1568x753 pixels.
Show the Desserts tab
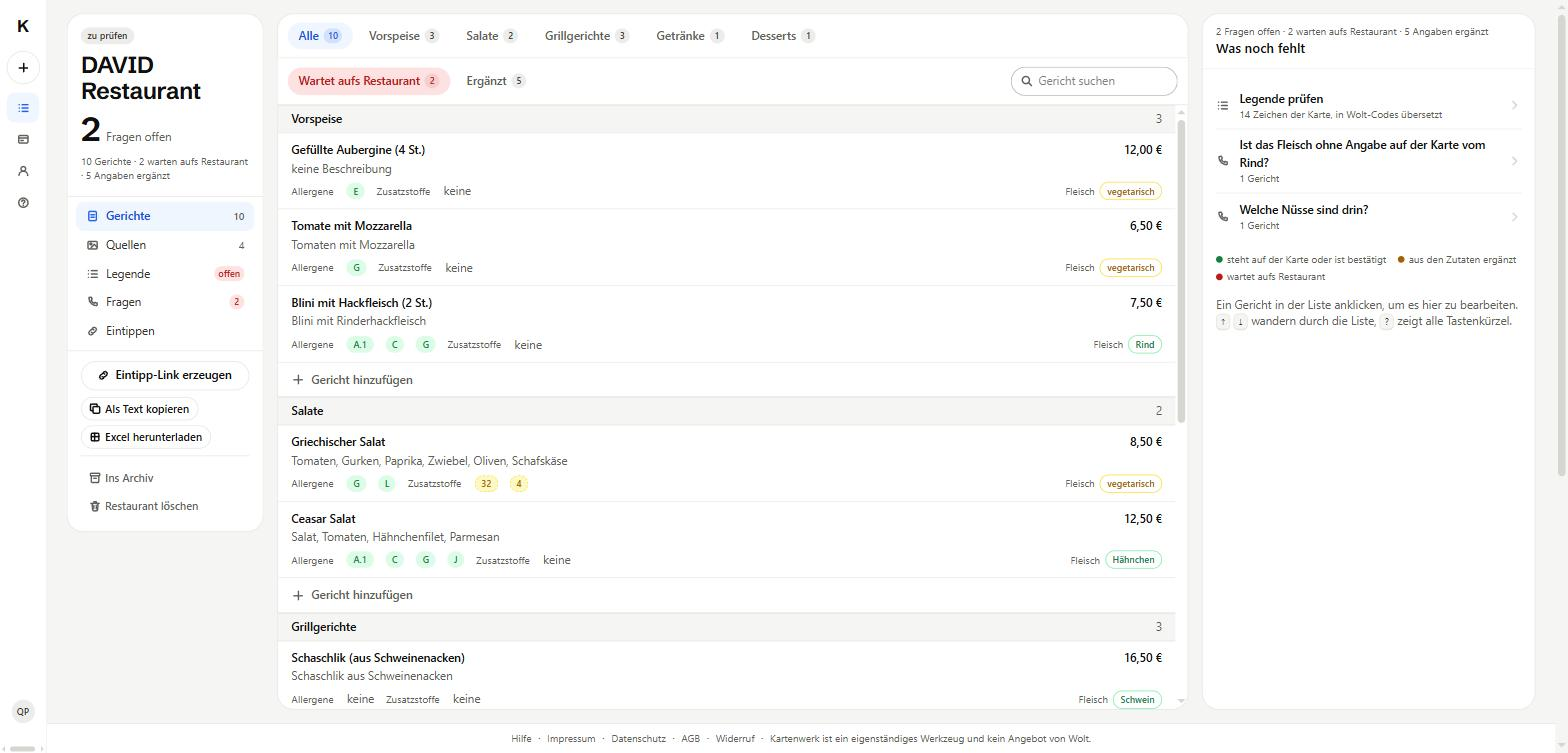[x=783, y=36]
